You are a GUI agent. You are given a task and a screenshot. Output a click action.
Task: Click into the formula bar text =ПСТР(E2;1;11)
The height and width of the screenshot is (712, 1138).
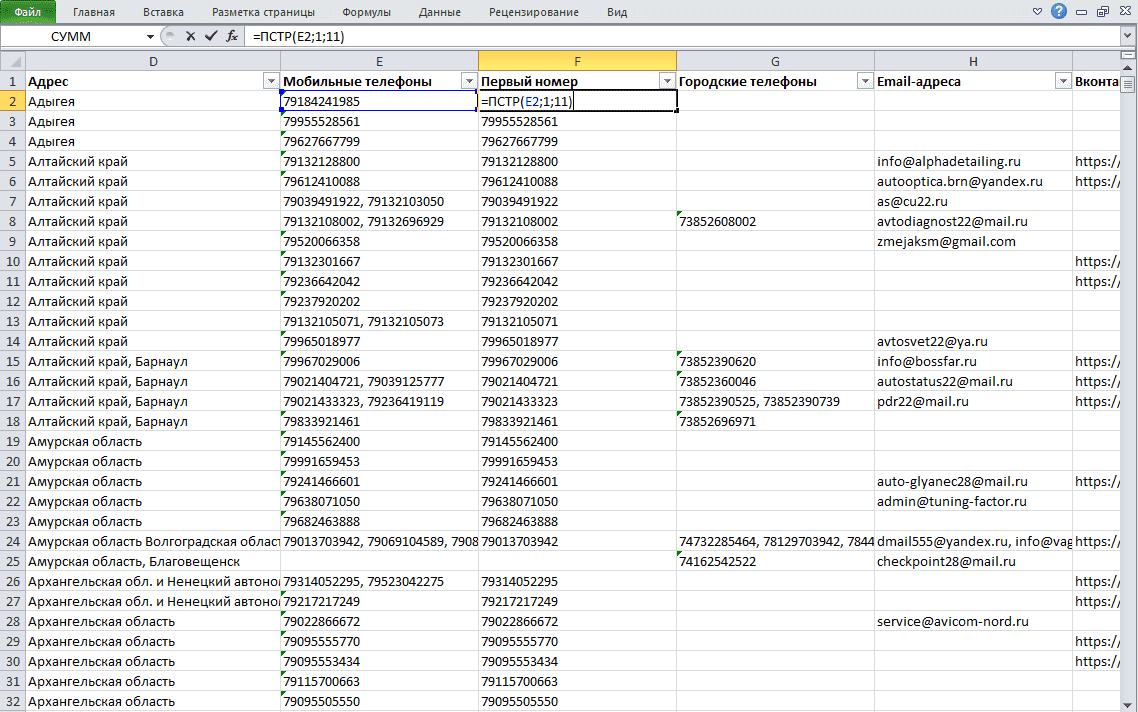(x=298, y=36)
